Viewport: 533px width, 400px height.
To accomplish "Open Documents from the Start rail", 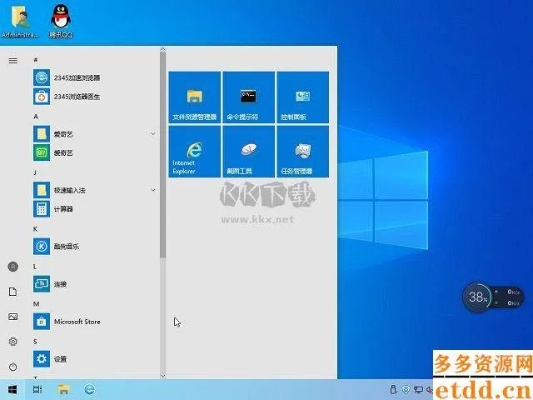I will (13, 292).
